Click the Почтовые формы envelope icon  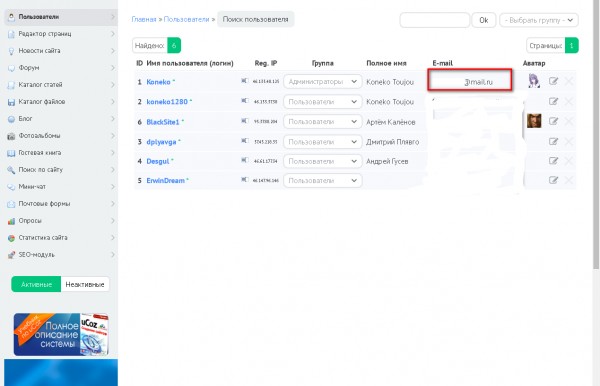(11, 204)
